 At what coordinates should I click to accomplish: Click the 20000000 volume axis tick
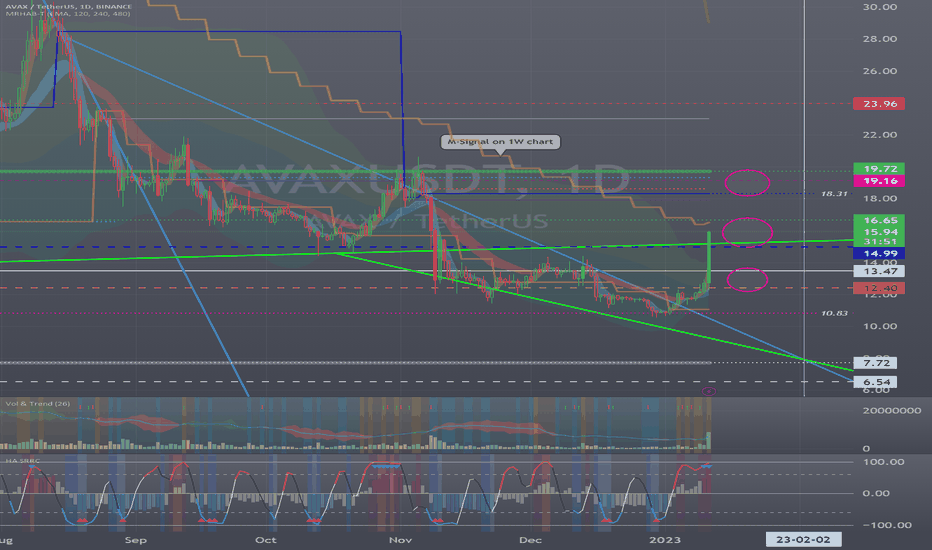click(x=892, y=410)
